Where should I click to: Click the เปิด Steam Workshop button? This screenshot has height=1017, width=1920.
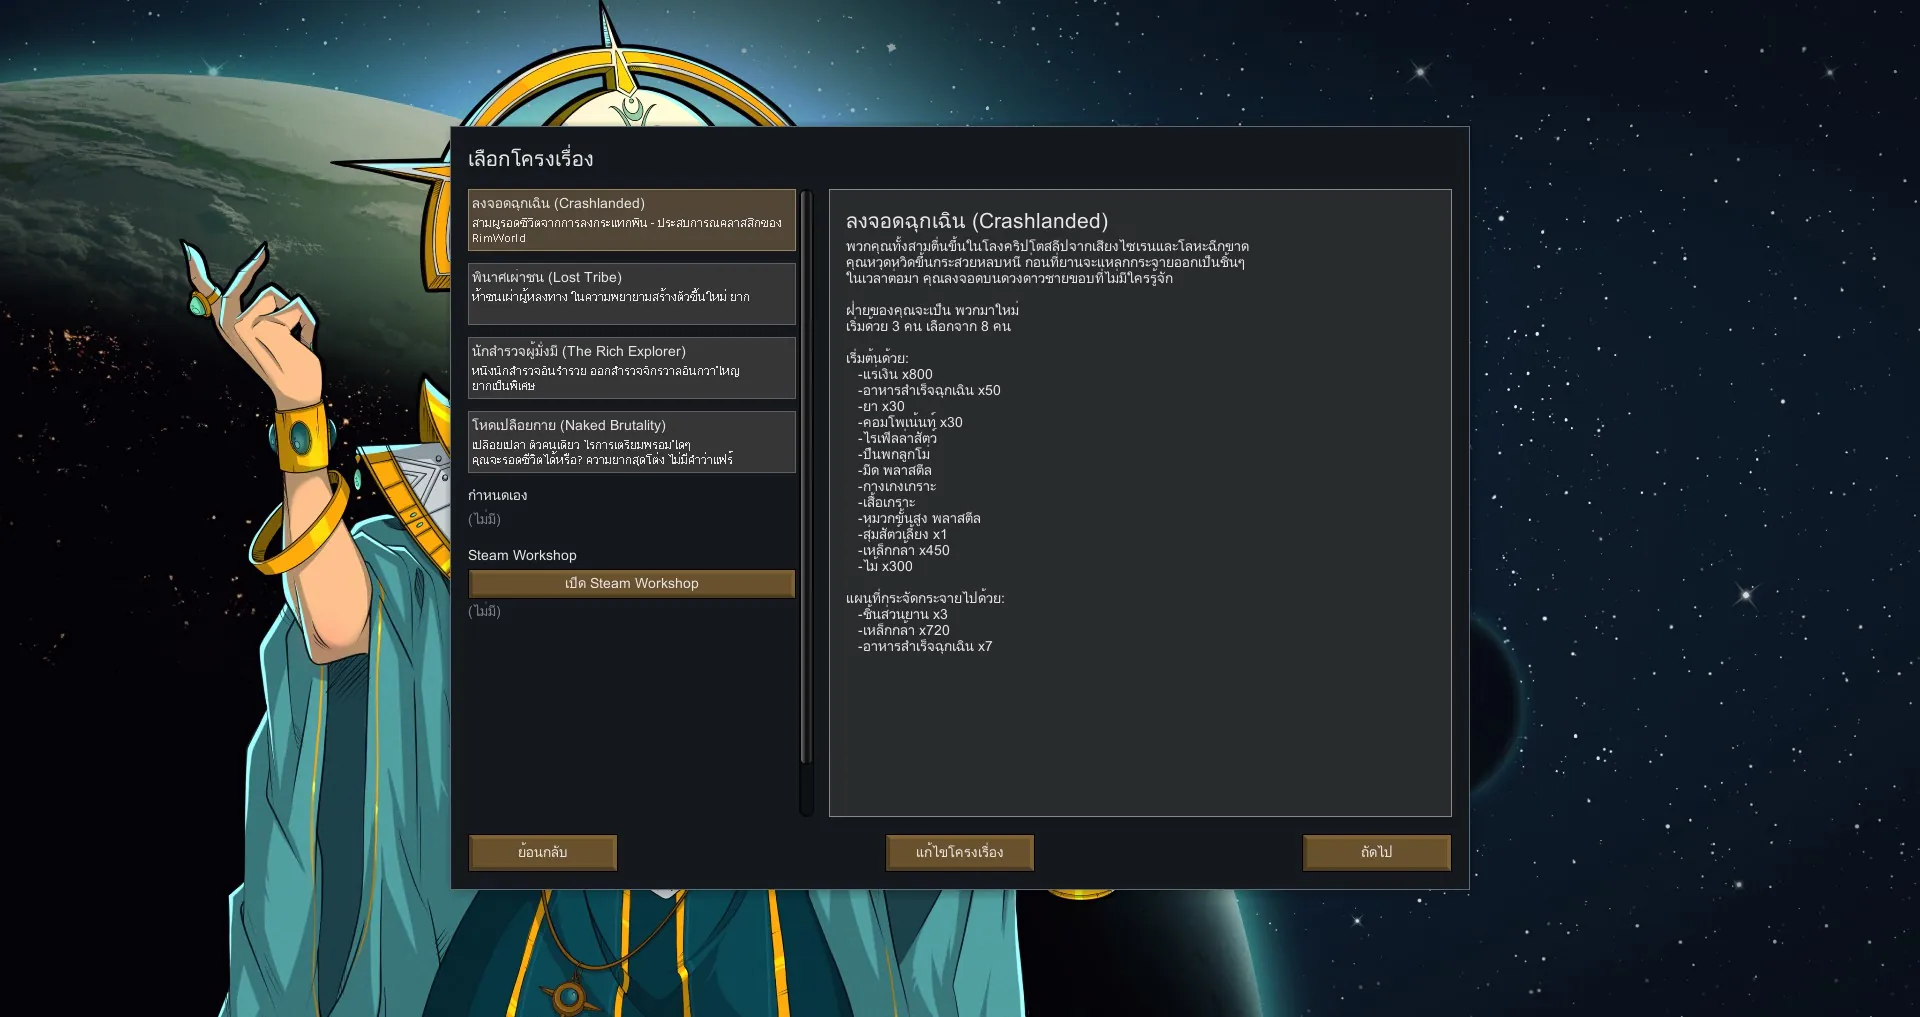(x=631, y=584)
